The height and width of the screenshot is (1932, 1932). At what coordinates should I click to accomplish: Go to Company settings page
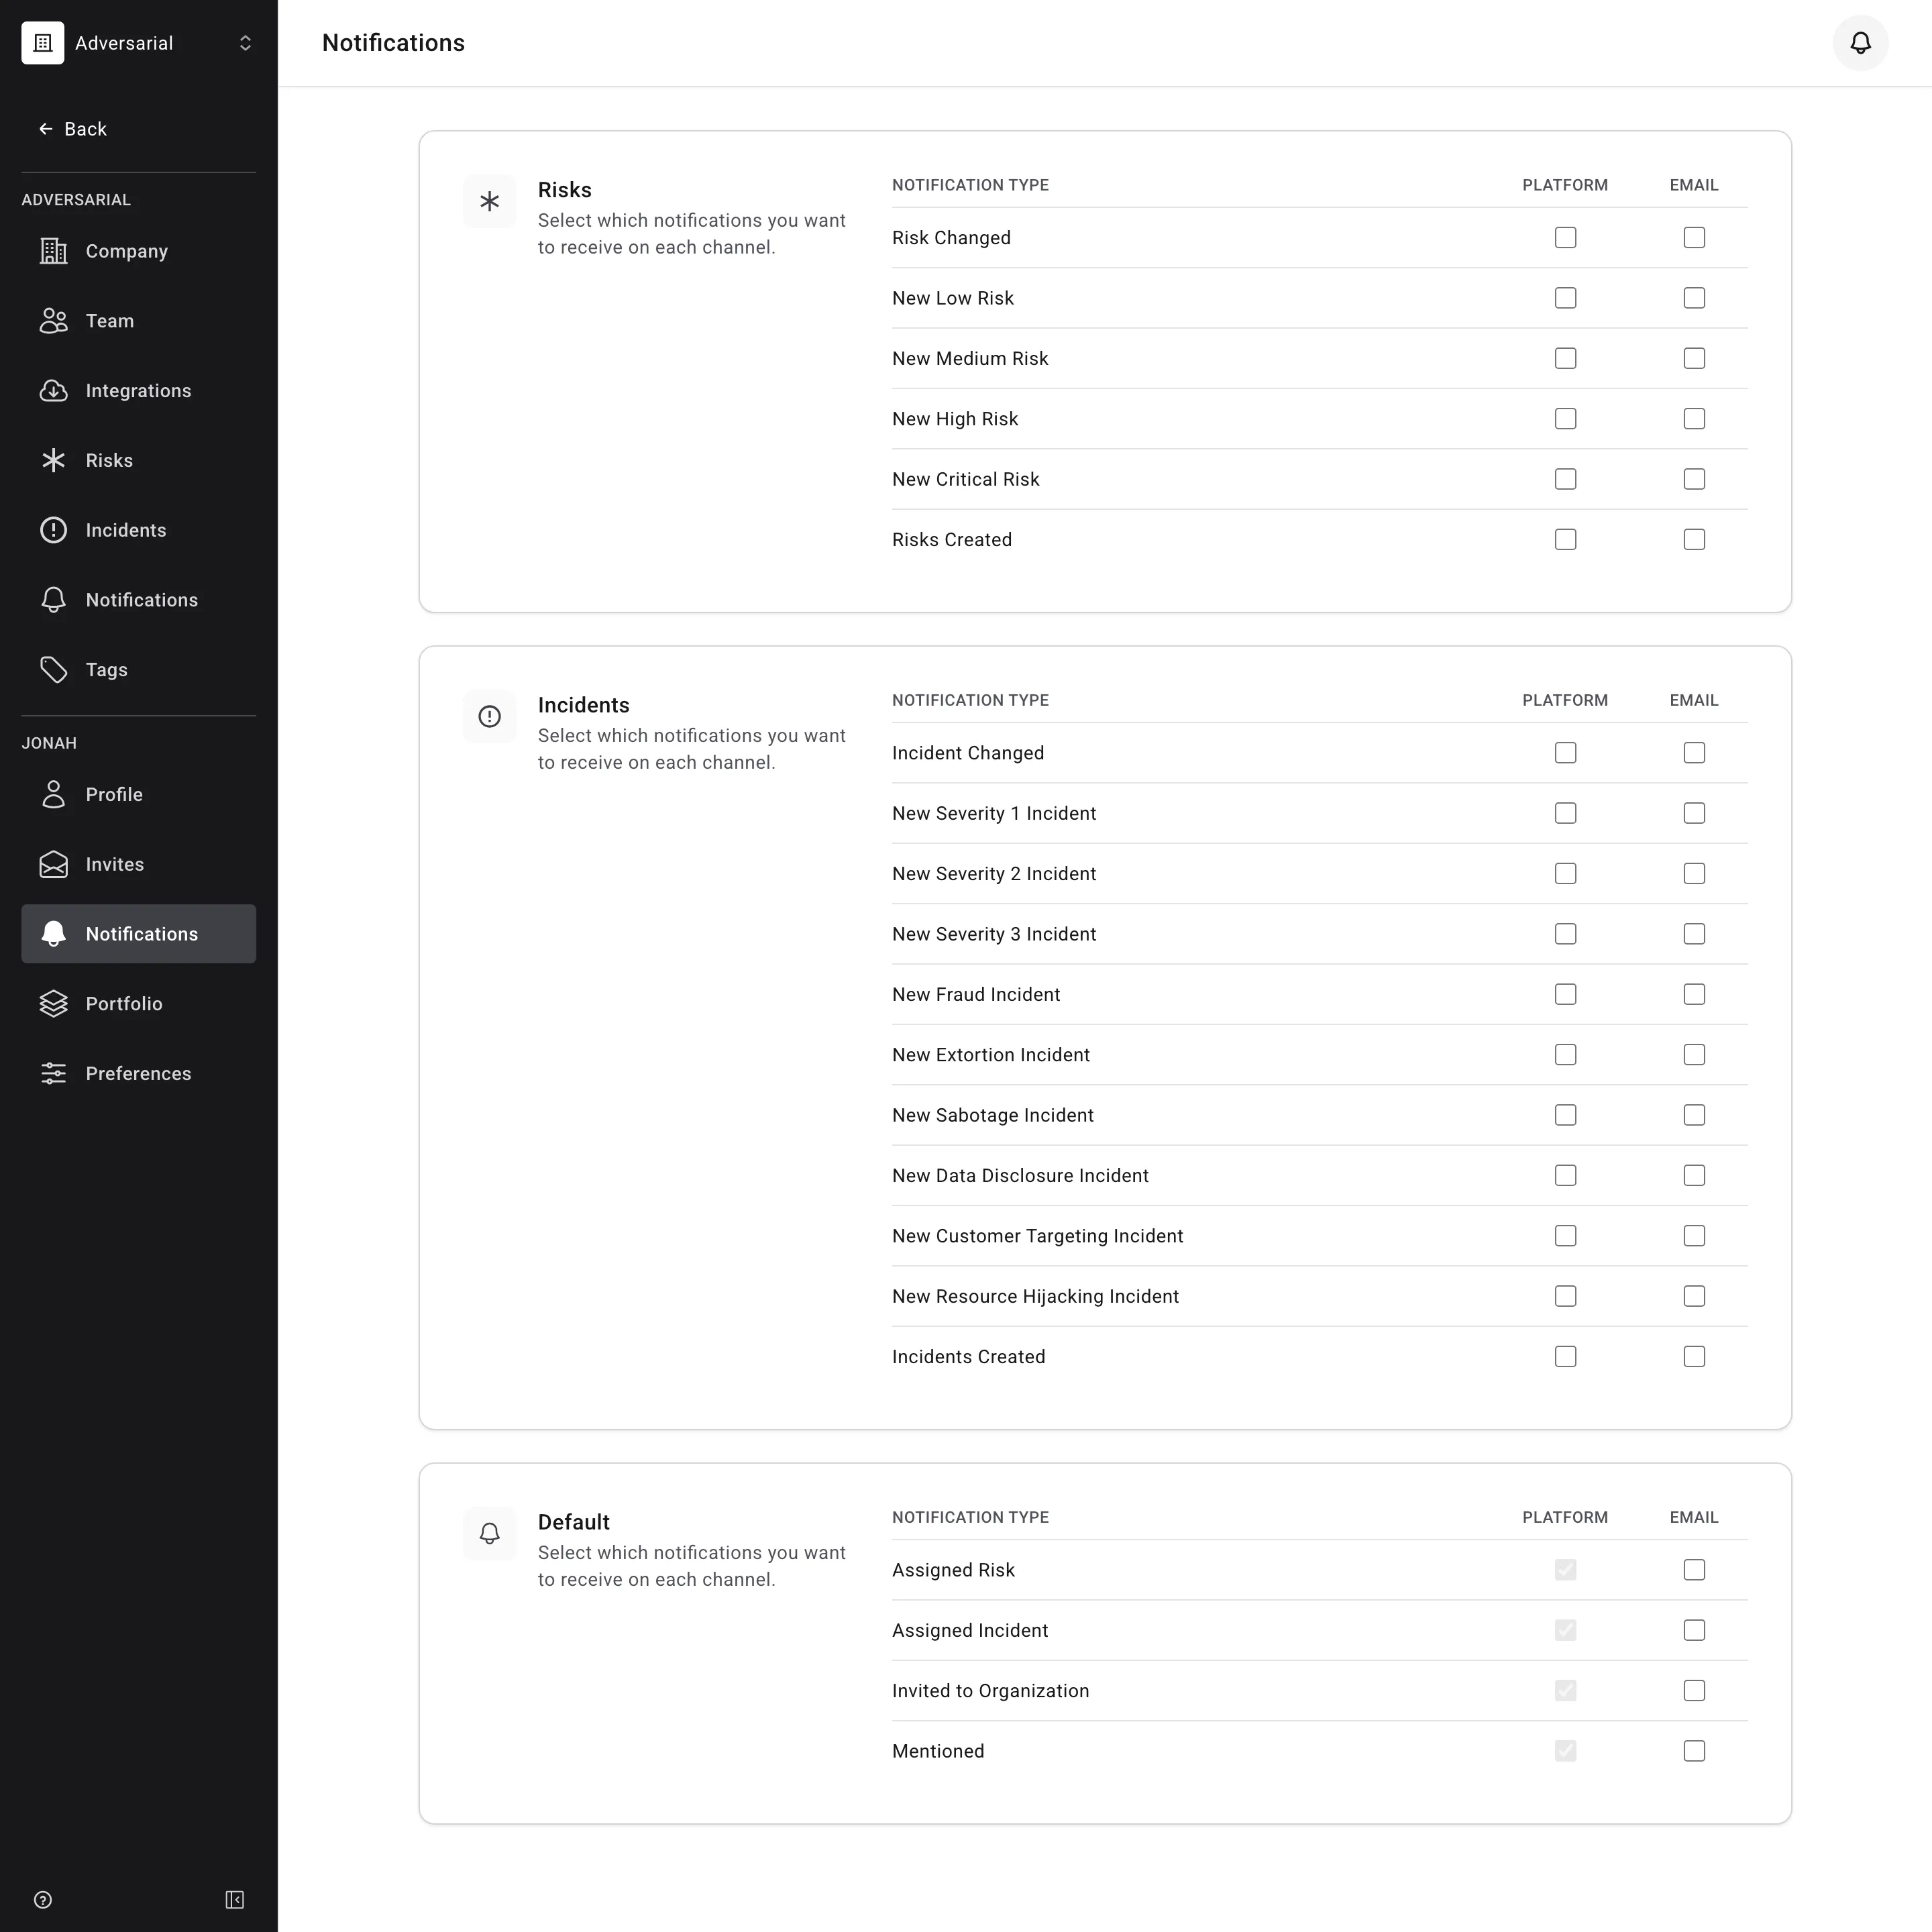tap(138, 251)
